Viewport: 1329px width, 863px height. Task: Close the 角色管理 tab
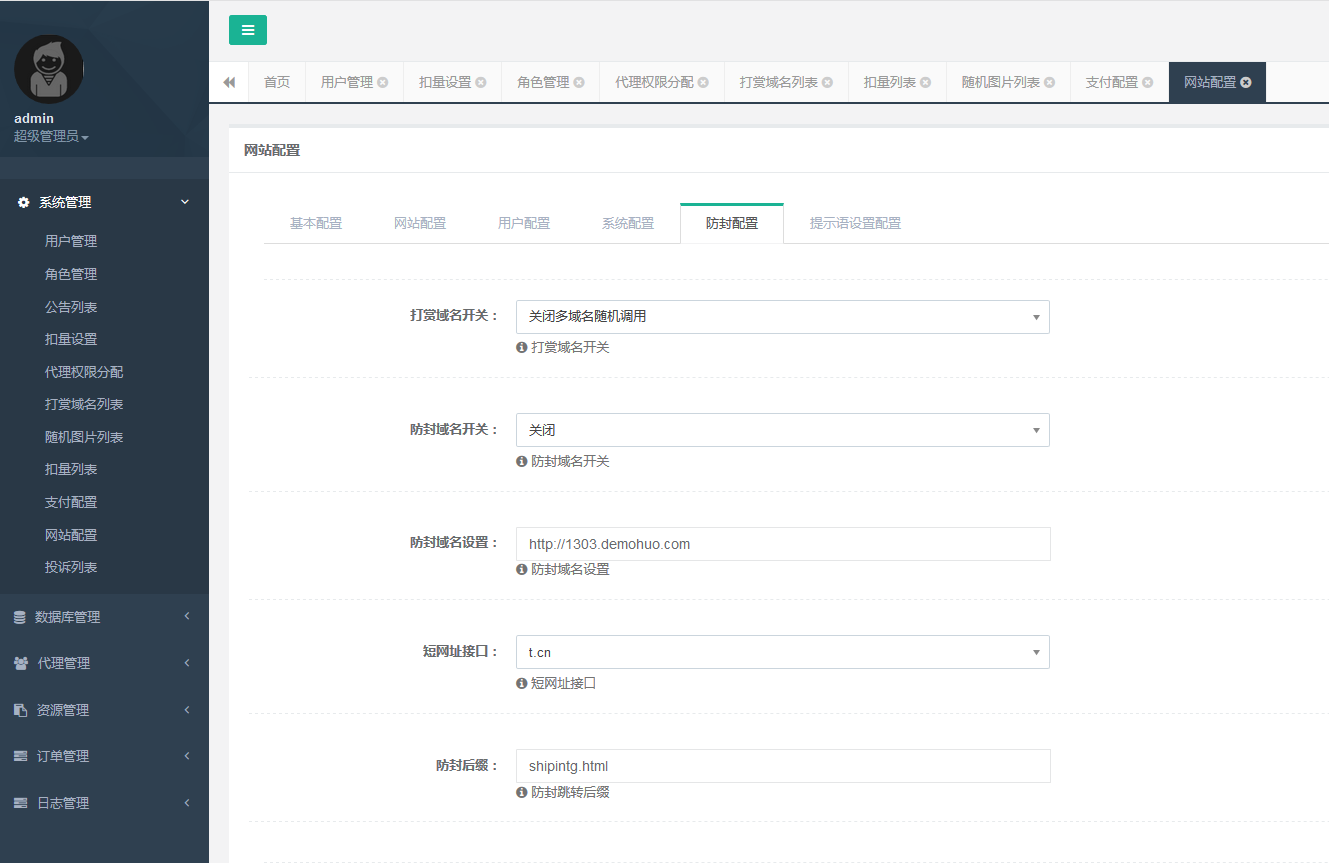[x=579, y=82]
